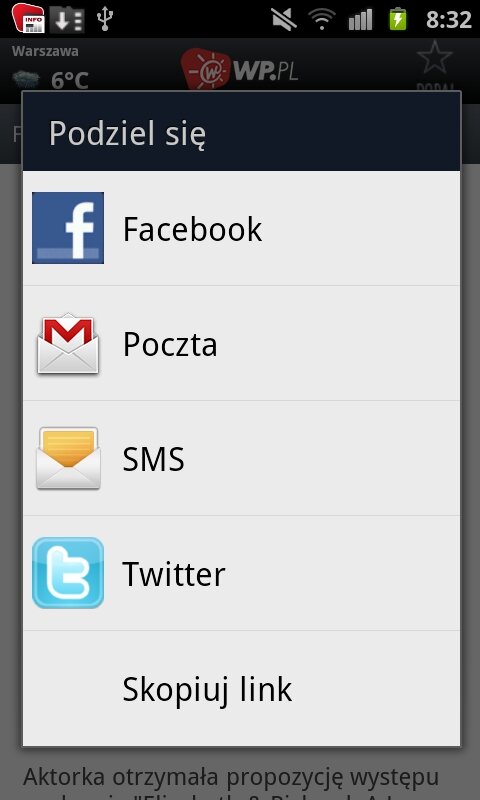
Task: Tap the battery charging indicator
Action: point(398,19)
